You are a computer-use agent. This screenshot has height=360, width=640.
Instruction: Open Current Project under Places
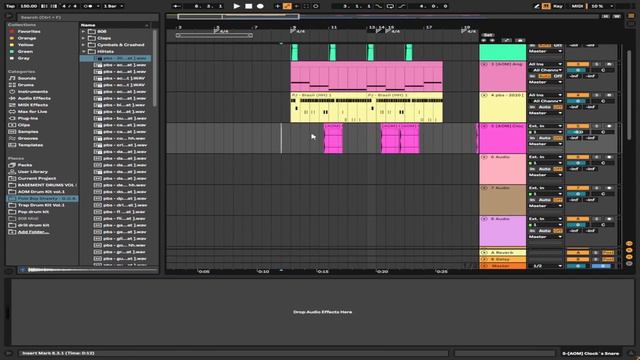click(x=37, y=178)
